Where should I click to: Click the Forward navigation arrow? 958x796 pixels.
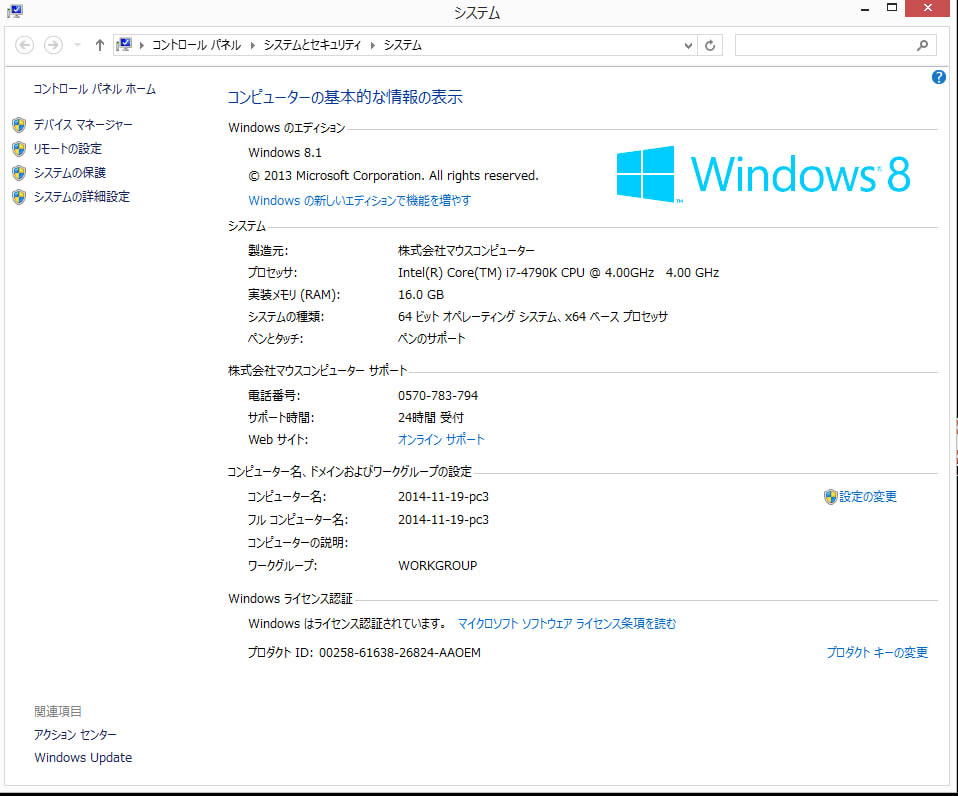pos(53,45)
